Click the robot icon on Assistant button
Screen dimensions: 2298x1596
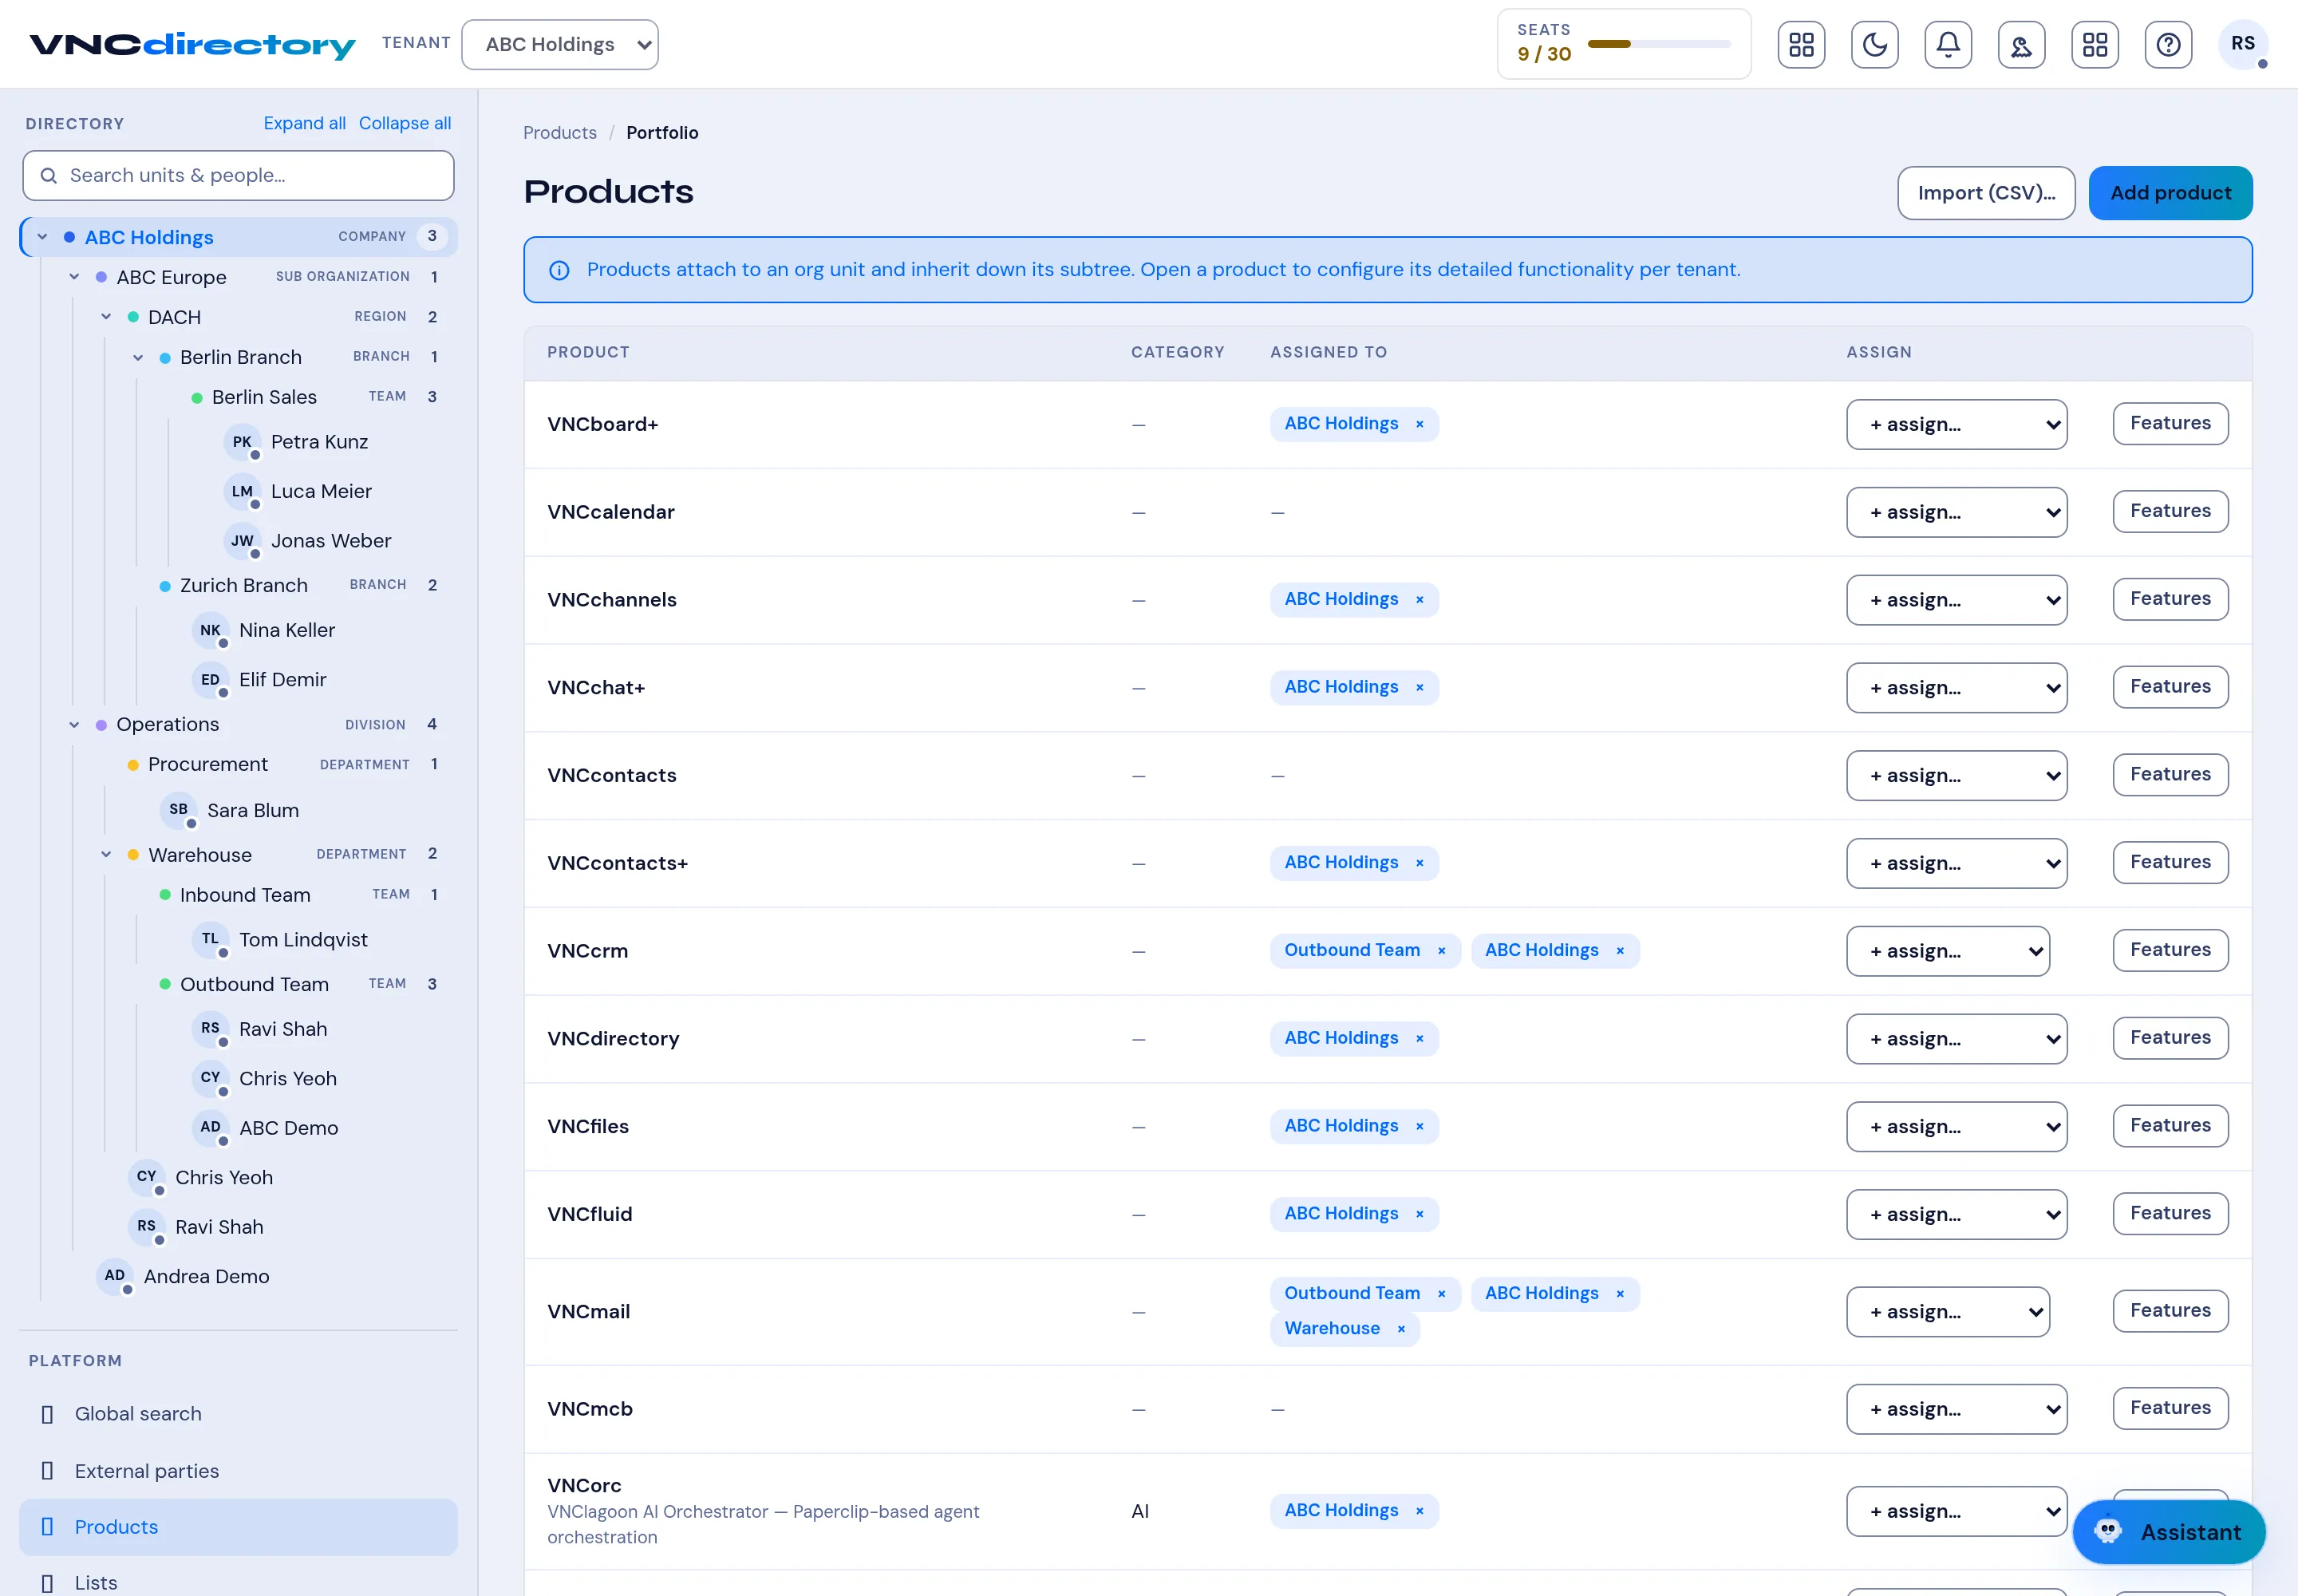(x=2108, y=1531)
